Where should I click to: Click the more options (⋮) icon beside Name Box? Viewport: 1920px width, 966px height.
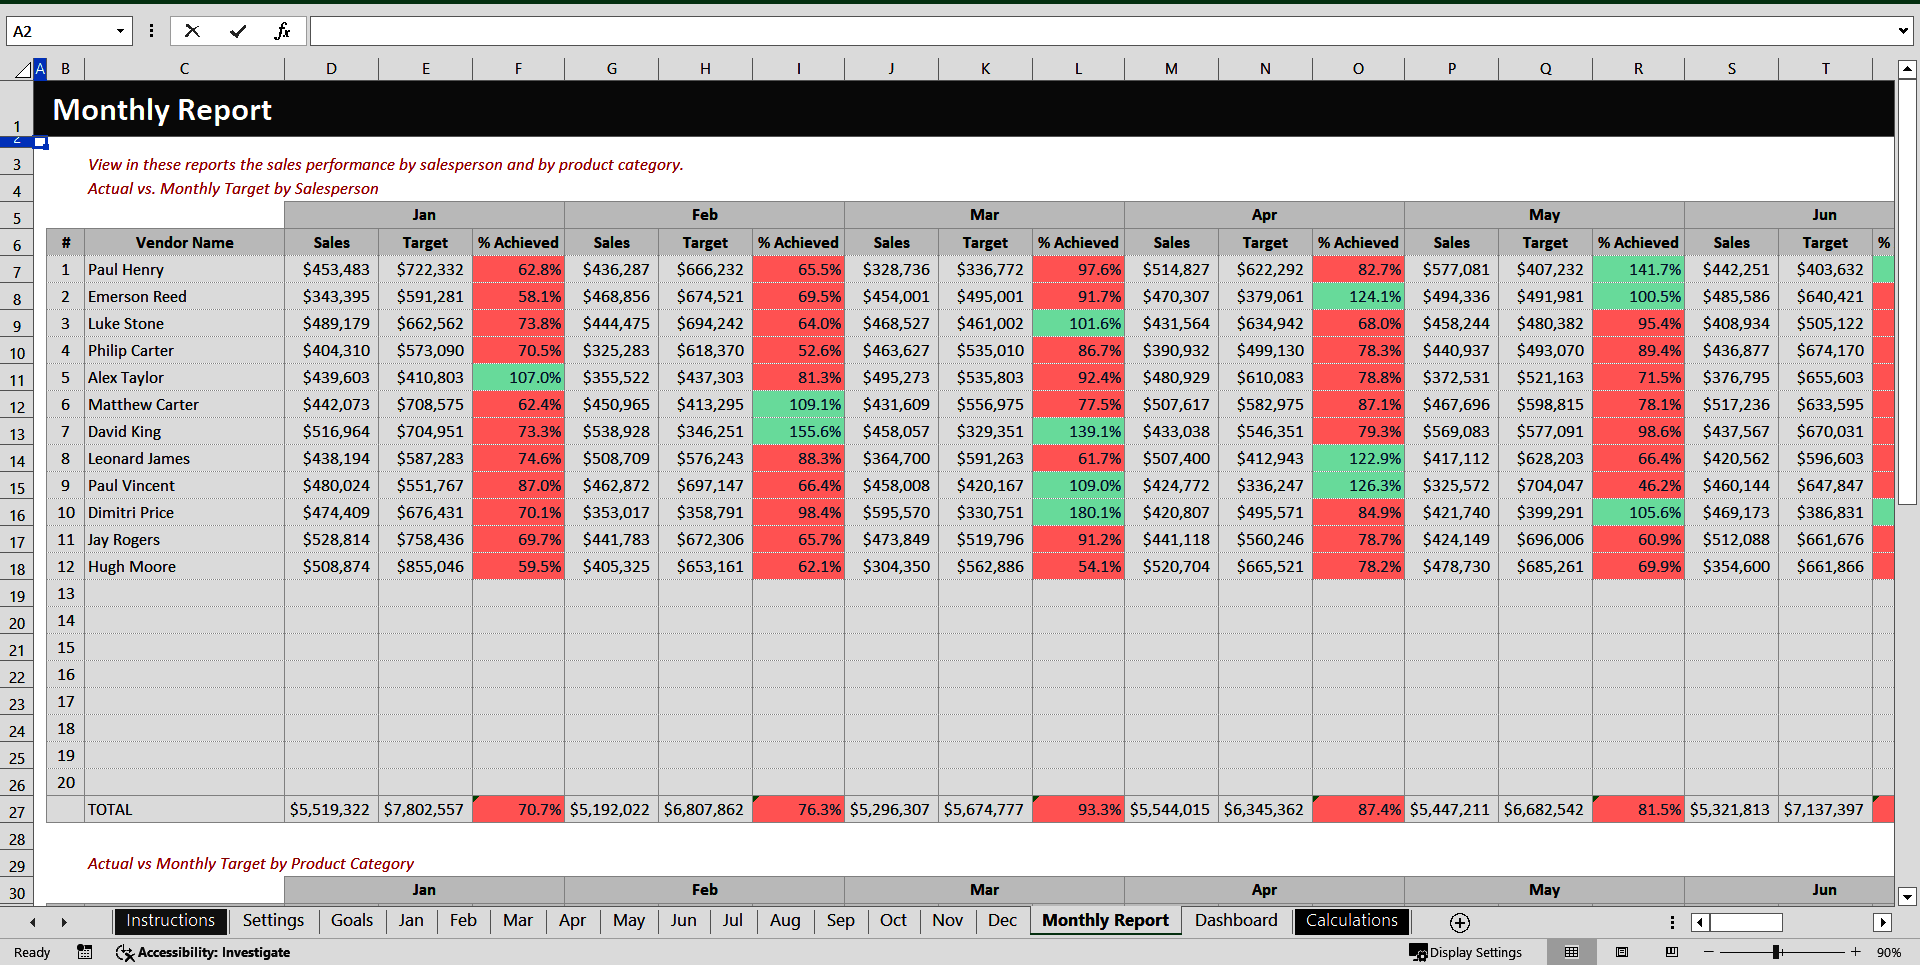[151, 30]
